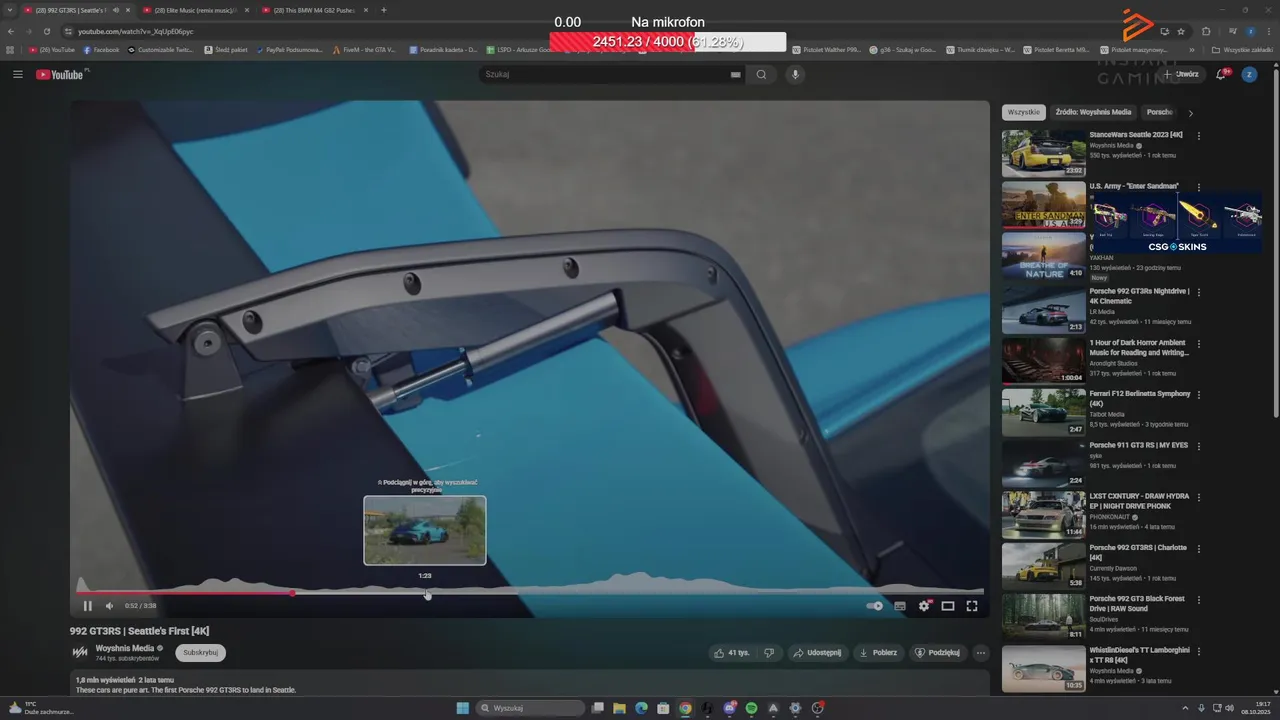The height and width of the screenshot is (720, 1280).
Task: Toggle subtitles in the player
Action: point(900,605)
